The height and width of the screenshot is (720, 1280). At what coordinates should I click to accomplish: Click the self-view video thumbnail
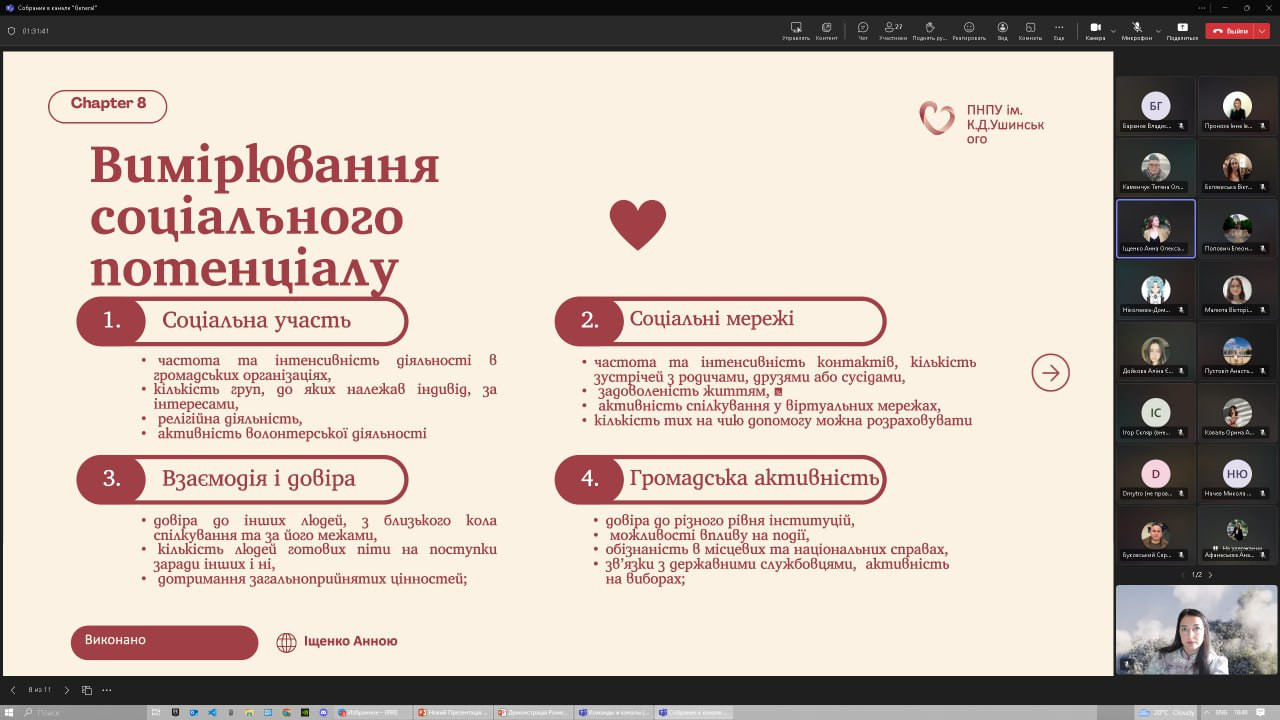(1197, 630)
